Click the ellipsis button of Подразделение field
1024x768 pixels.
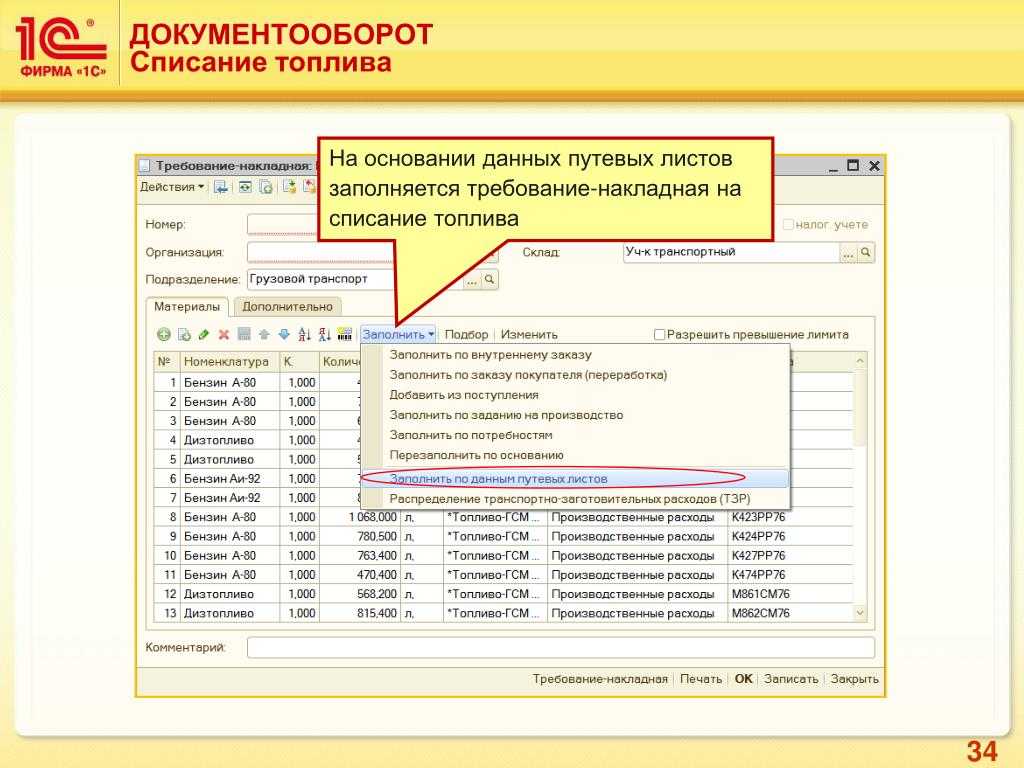472,280
